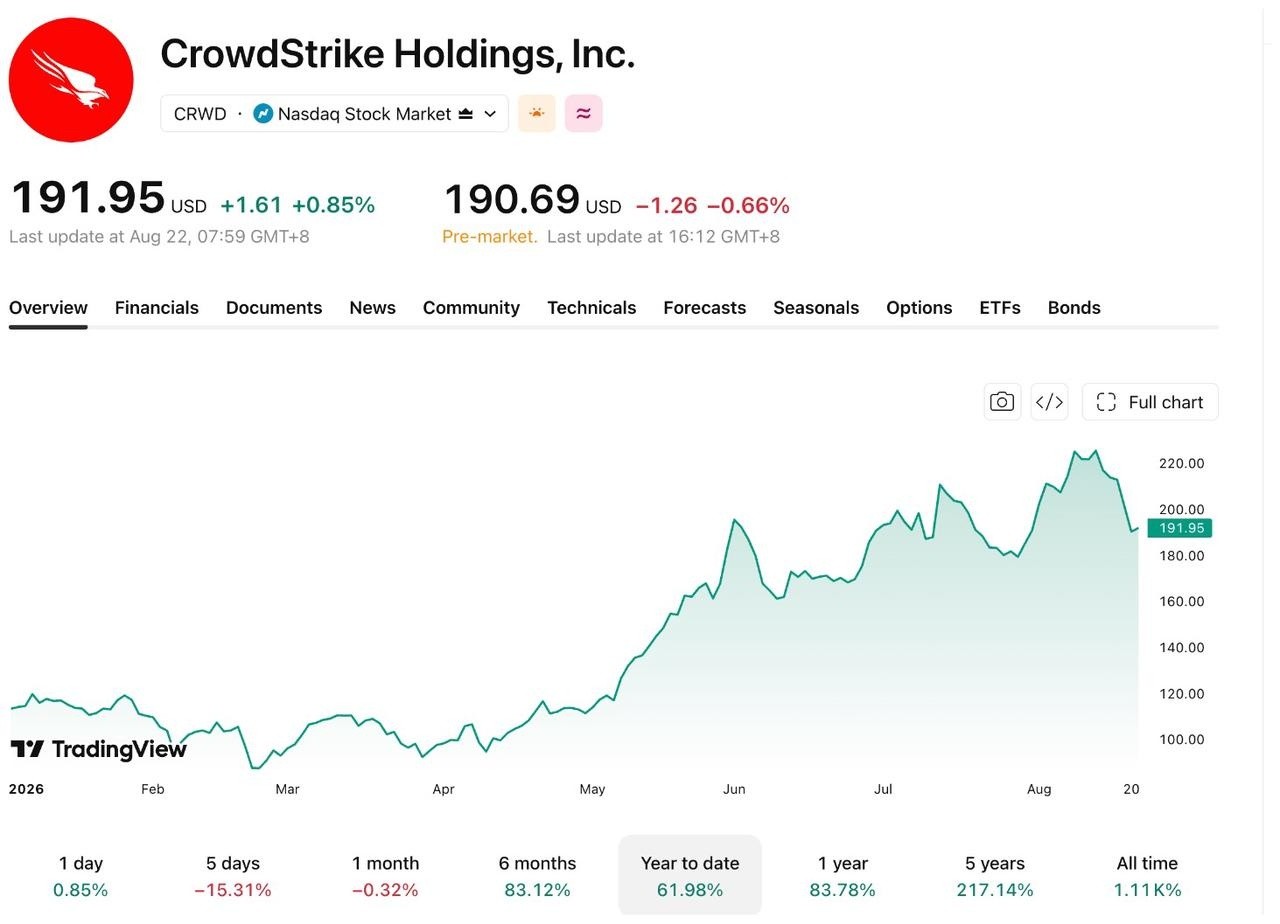The height and width of the screenshot is (924, 1280).
Task: Click the Nasdaq exchange round icon
Action: coord(263,114)
